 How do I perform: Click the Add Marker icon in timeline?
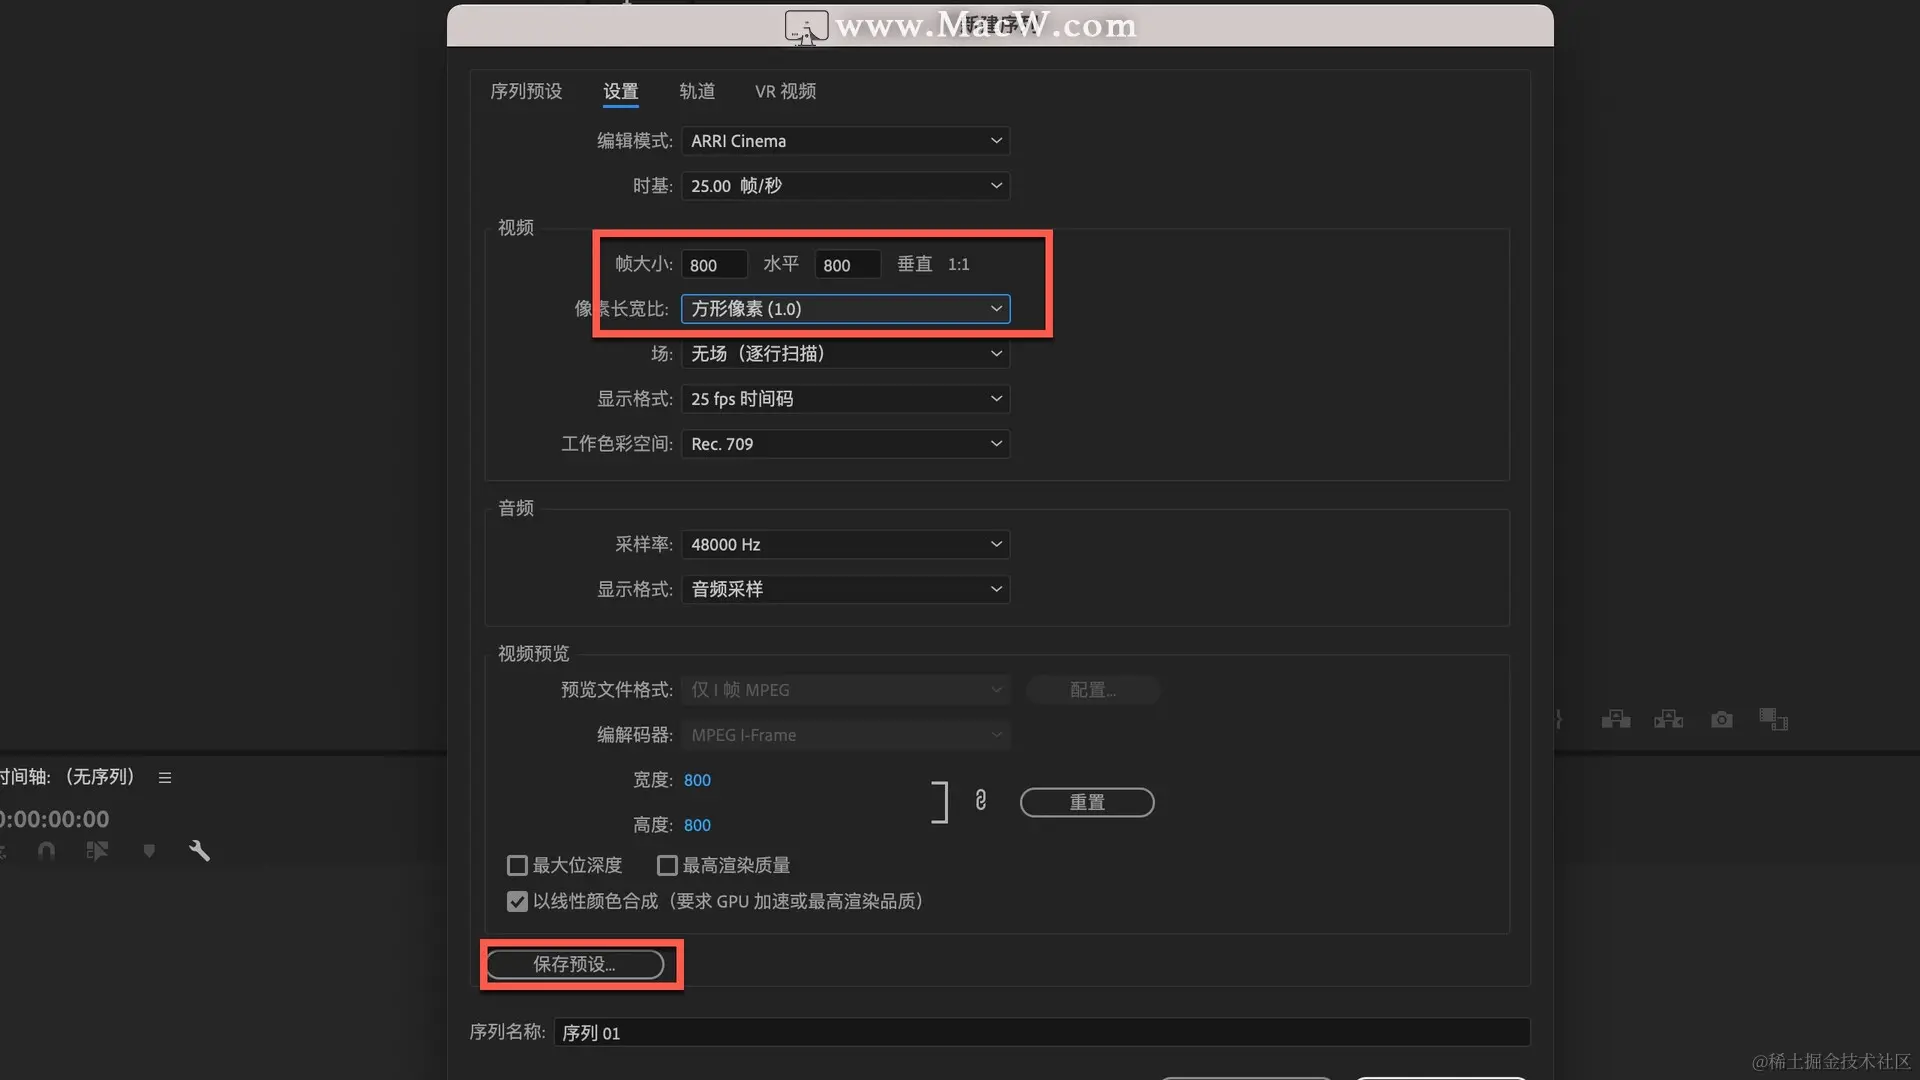click(x=149, y=851)
